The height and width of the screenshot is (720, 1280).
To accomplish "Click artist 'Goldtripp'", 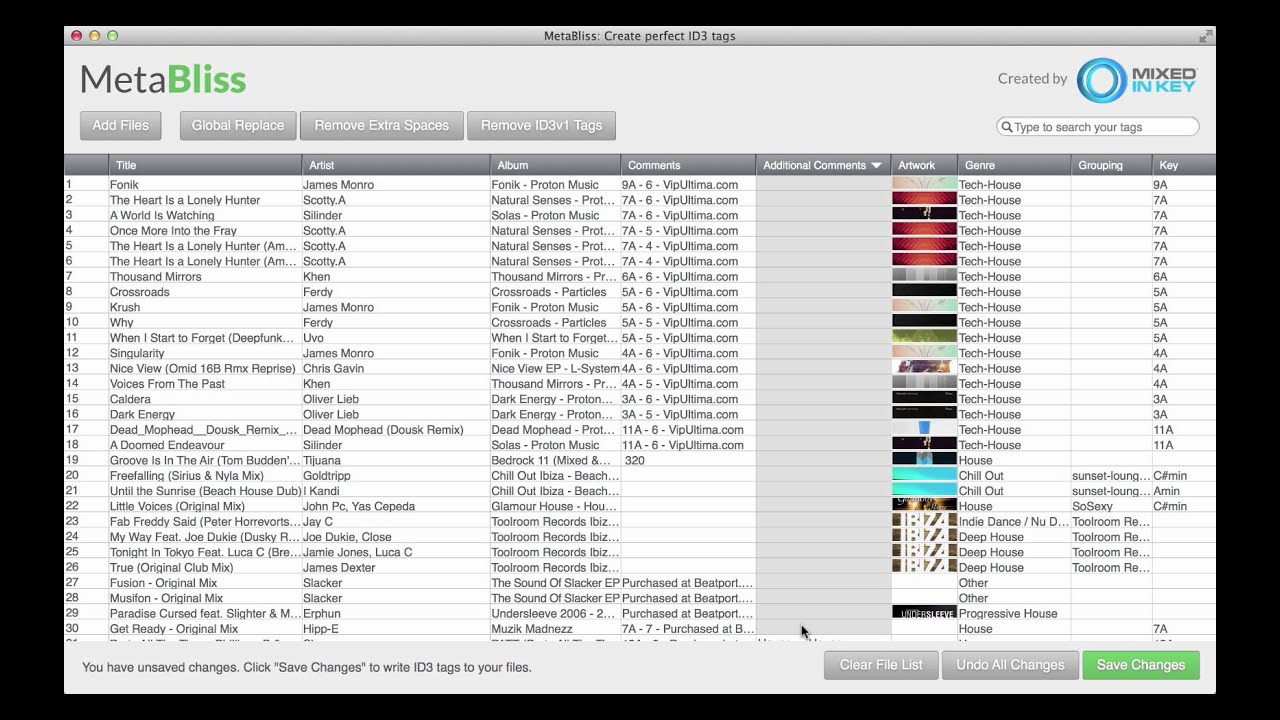I will (327, 476).
